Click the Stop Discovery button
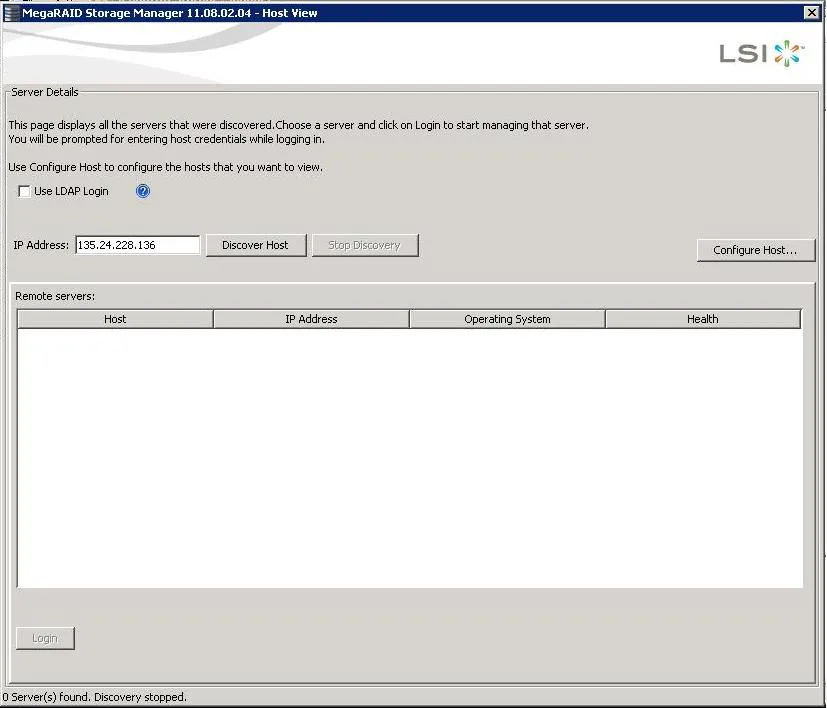The image size is (827, 708). click(364, 245)
